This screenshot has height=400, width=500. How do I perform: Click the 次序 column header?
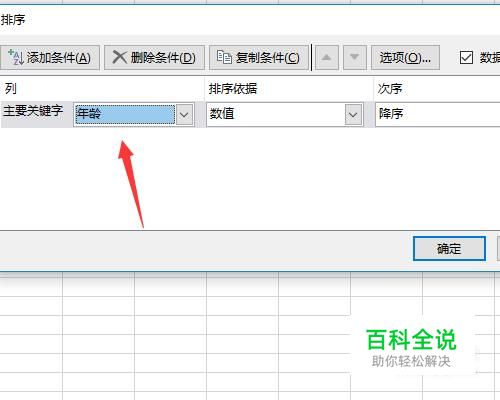click(437, 89)
